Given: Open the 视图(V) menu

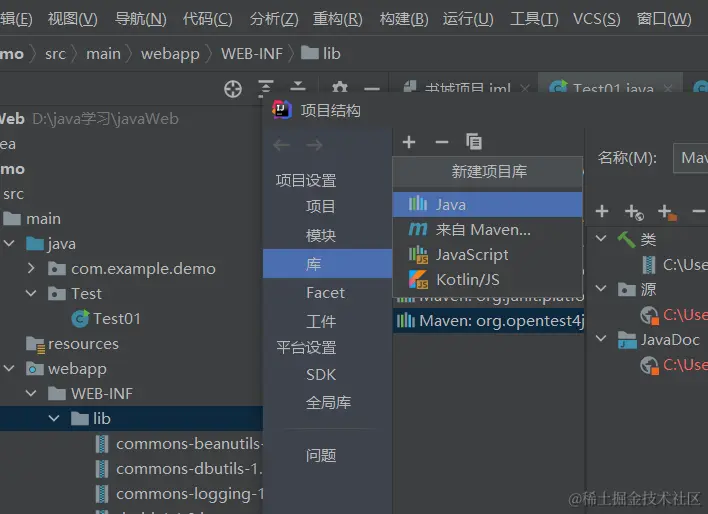Looking at the screenshot, I should pos(72,19).
